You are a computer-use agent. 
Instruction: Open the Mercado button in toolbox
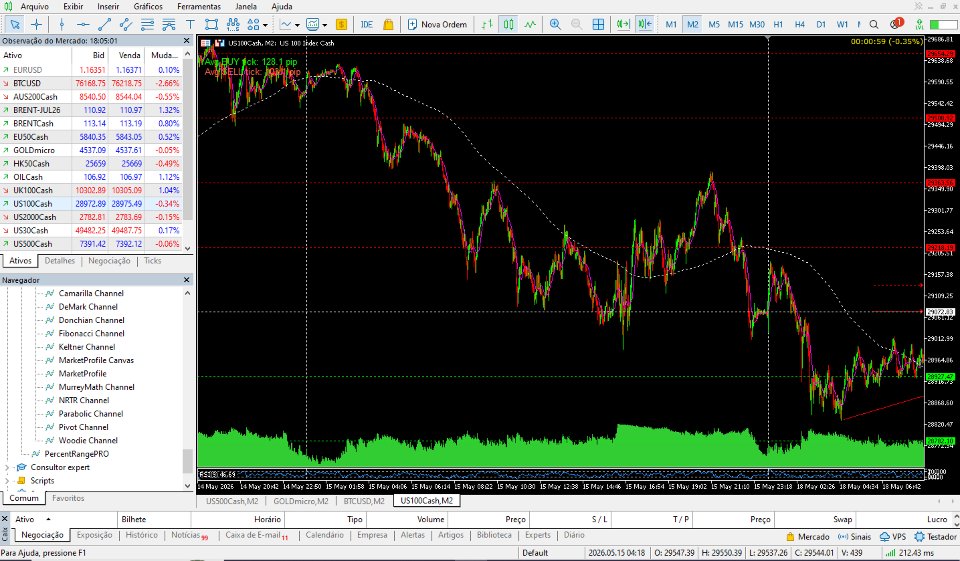(x=808, y=537)
